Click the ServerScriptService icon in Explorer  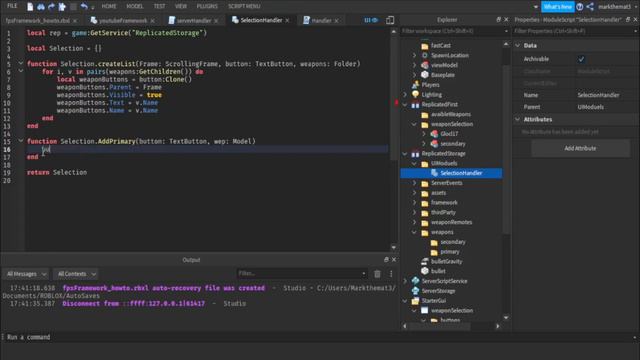point(415,281)
